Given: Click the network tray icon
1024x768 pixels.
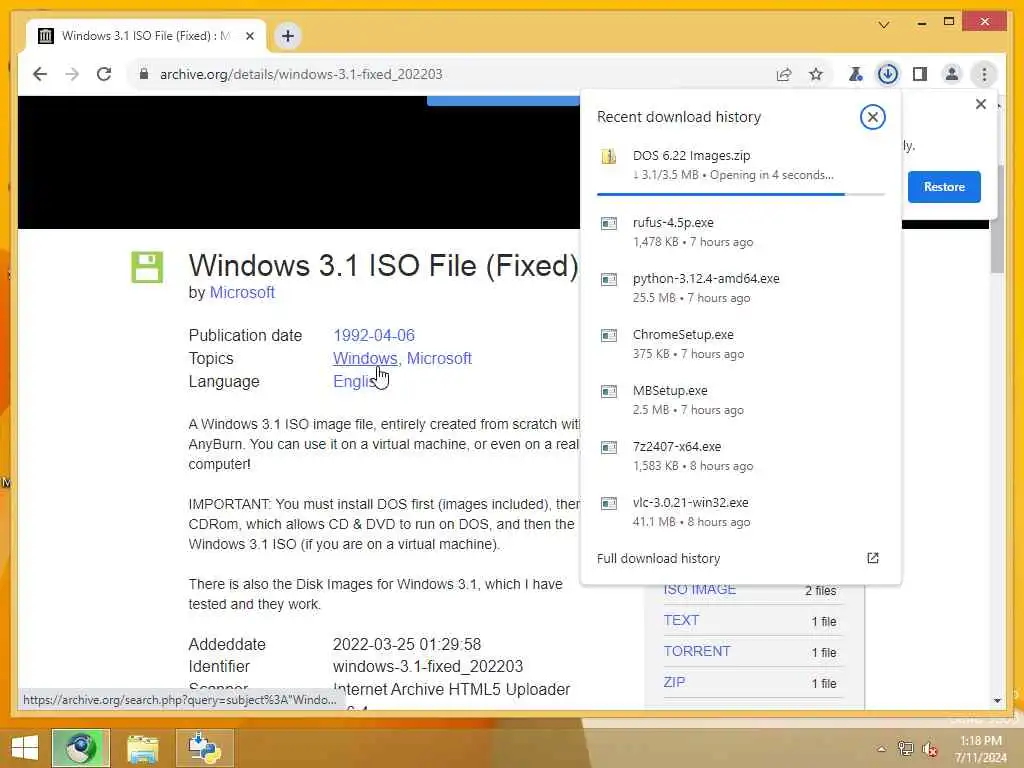Looking at the screenshot, I should (905, 748).
